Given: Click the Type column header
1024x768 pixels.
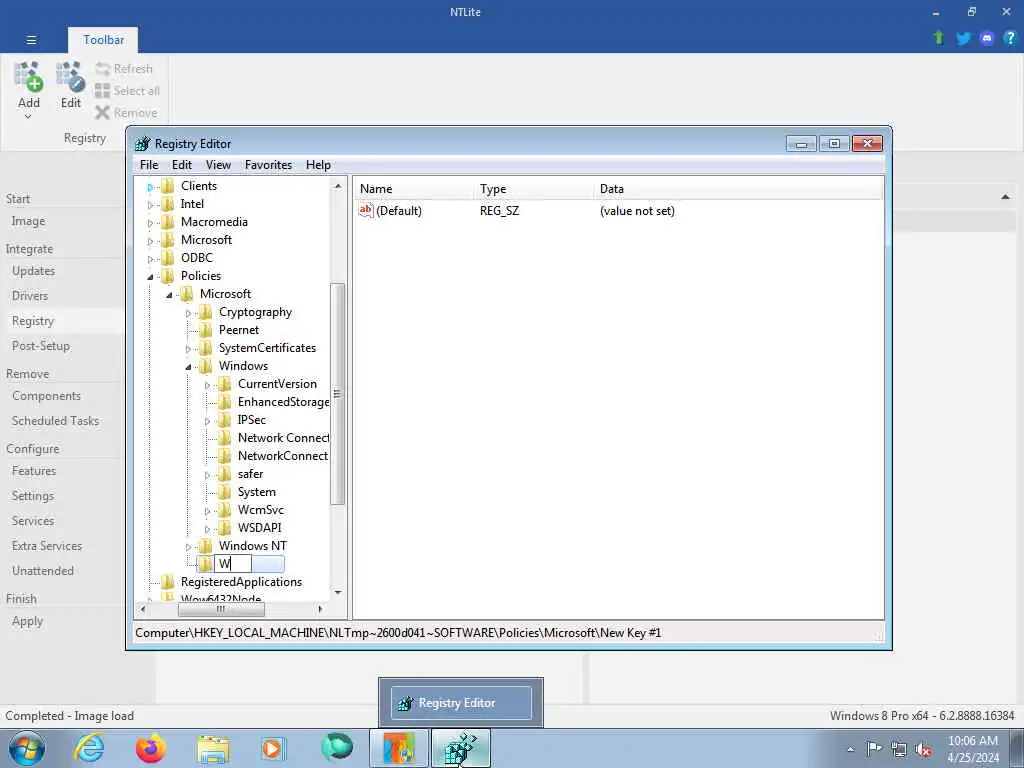Looking at the screenshot, I should [534, 189].
